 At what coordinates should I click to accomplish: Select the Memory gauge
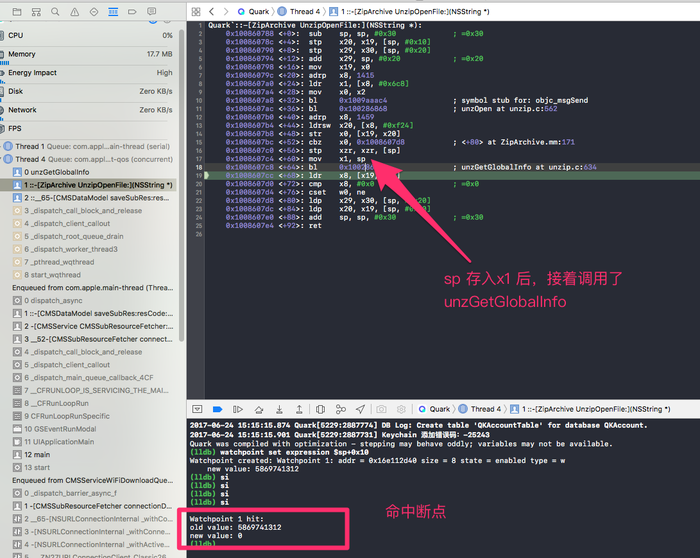coord(87,54)
